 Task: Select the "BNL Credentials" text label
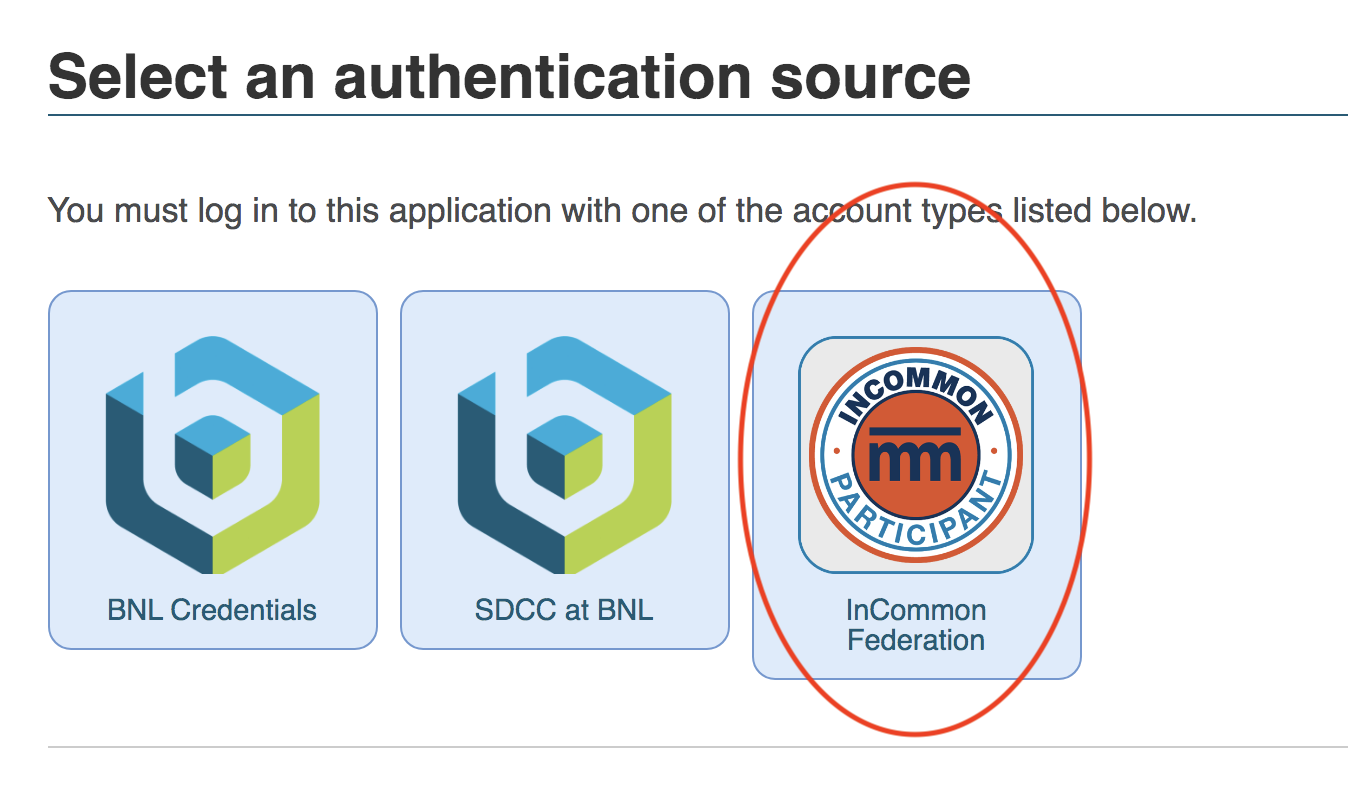point(212,610)
